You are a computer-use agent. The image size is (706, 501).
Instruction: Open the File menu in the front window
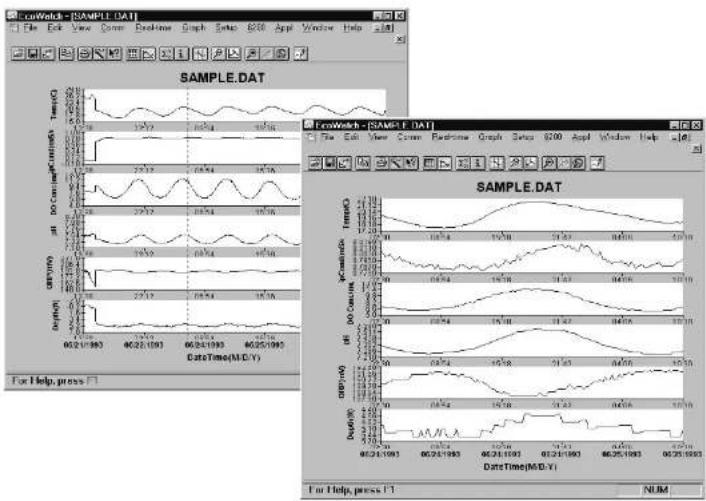pos(327,137)
